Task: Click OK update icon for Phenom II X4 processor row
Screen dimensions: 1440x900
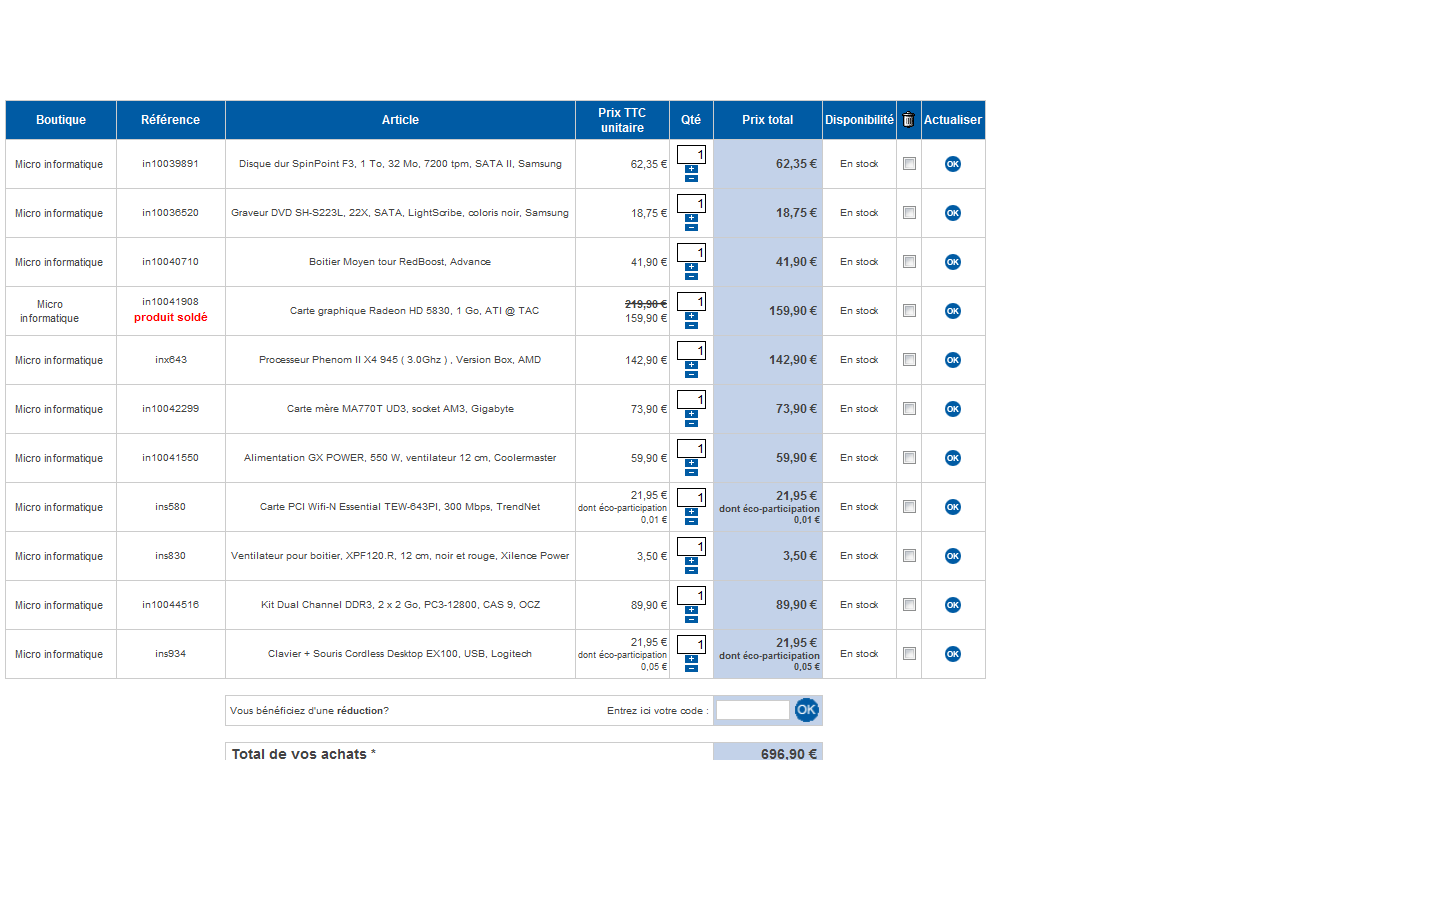Action: click(x=952, y=360)
